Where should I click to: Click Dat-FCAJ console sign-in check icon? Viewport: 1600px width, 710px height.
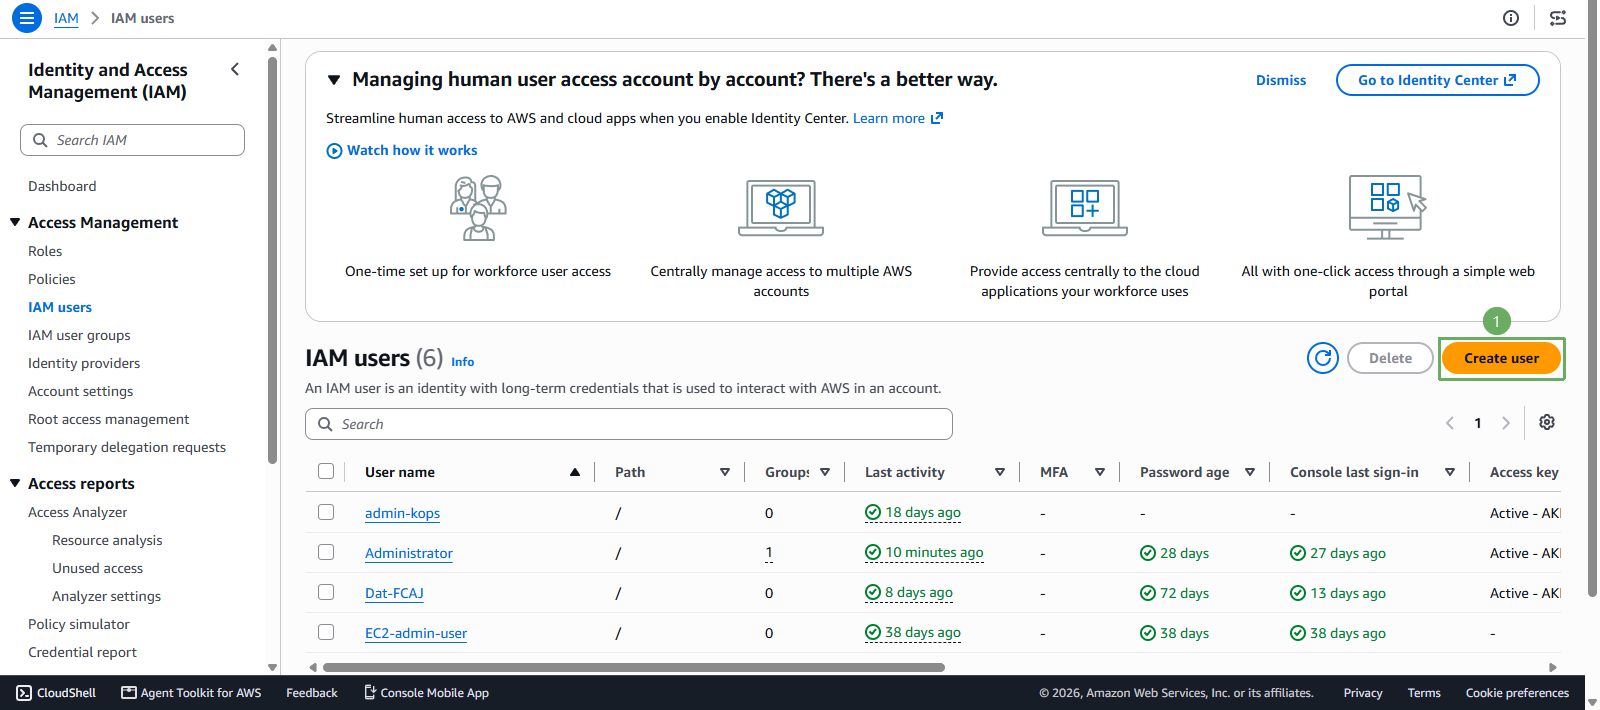(1298, 593)
